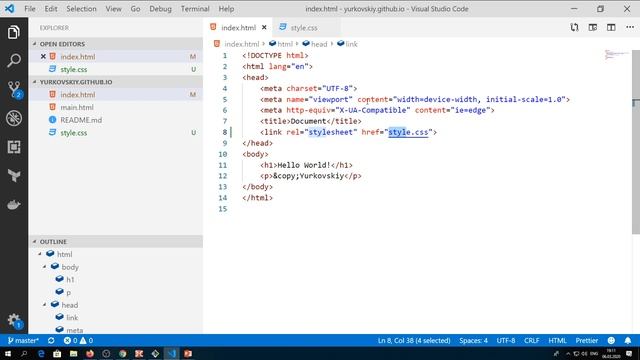Change language mode via HTML

tap(558, 340)
